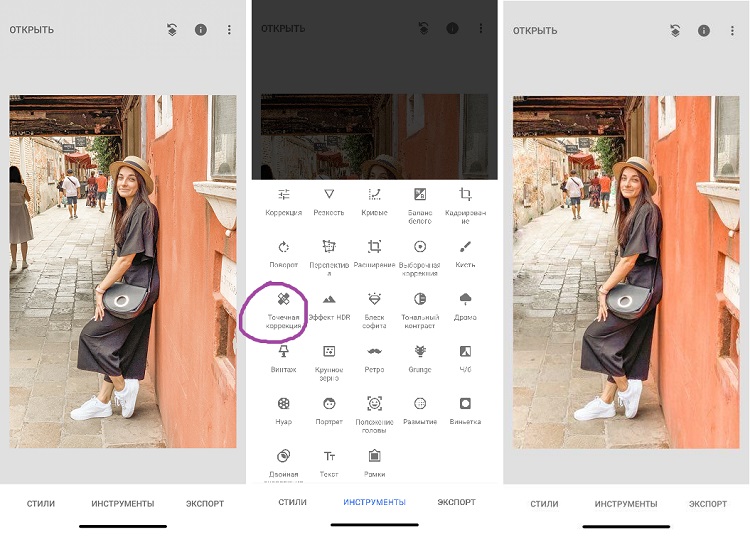Tap ОТКРЫТЬ on the right screen
The width and height of the screenshot is (750, 537).
click(535, 31)
